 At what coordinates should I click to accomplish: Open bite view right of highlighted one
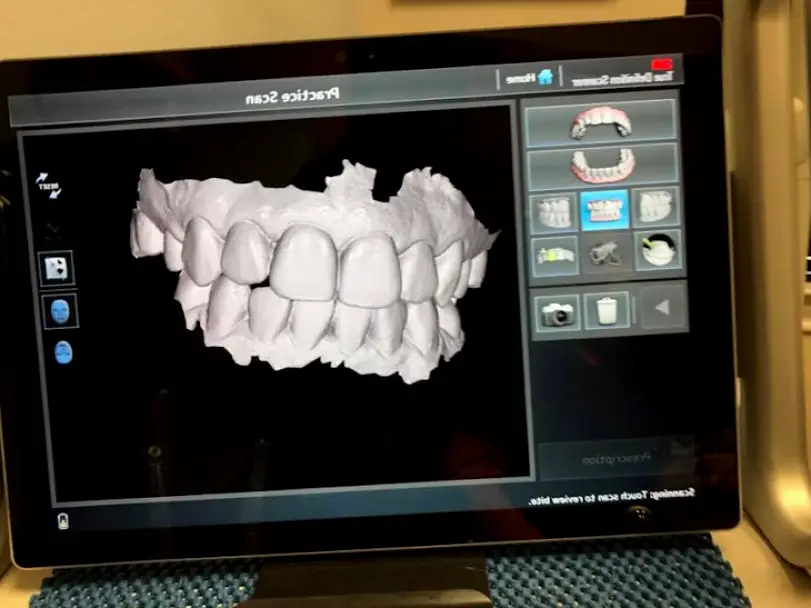click(x=656, y=207)
